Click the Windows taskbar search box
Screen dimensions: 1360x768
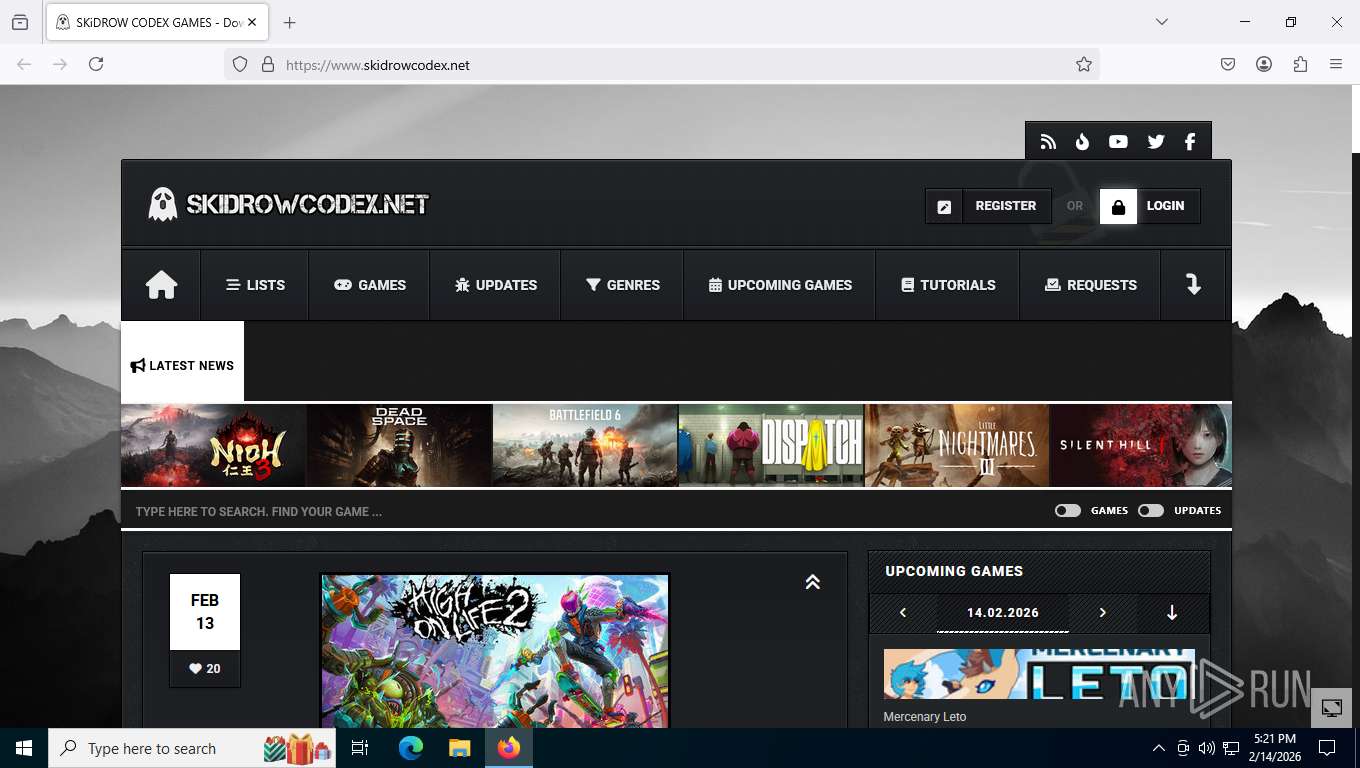[x=192, y=748]
